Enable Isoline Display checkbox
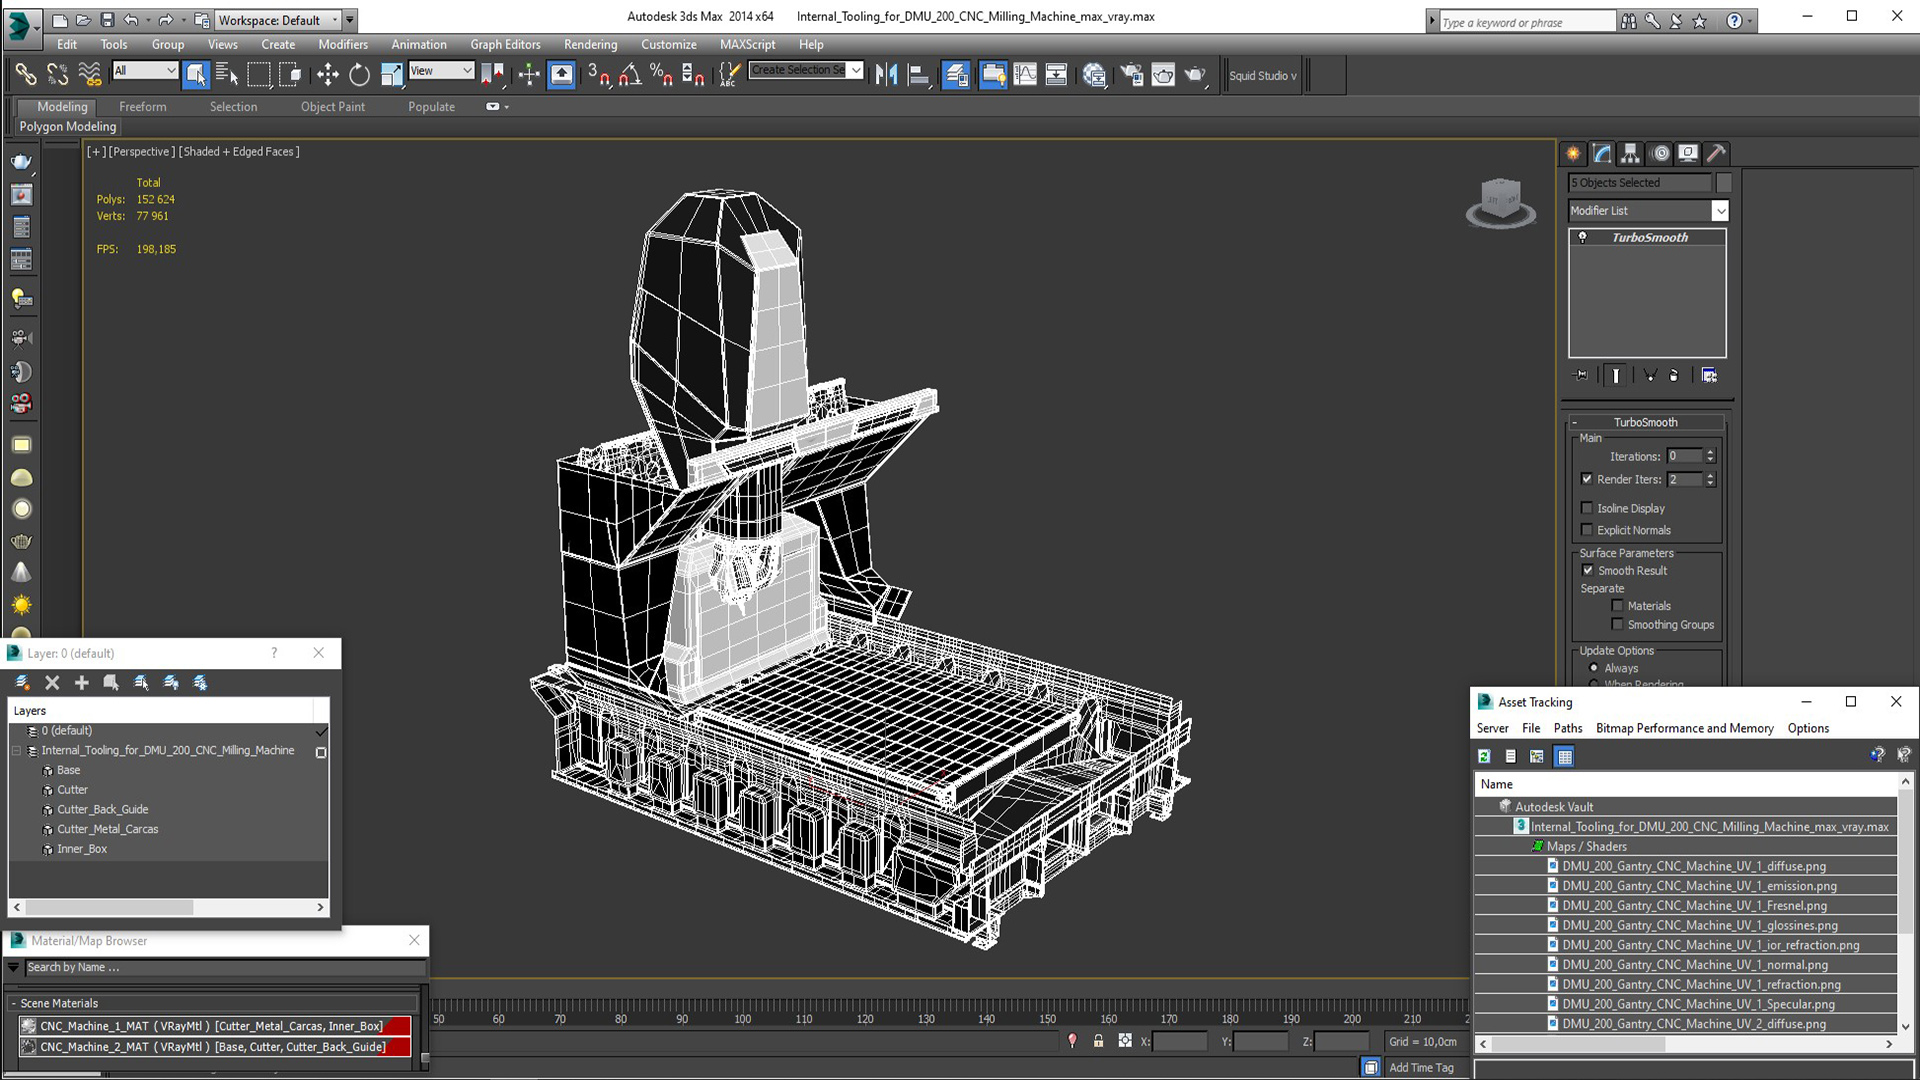 (x=1587, y=508)
